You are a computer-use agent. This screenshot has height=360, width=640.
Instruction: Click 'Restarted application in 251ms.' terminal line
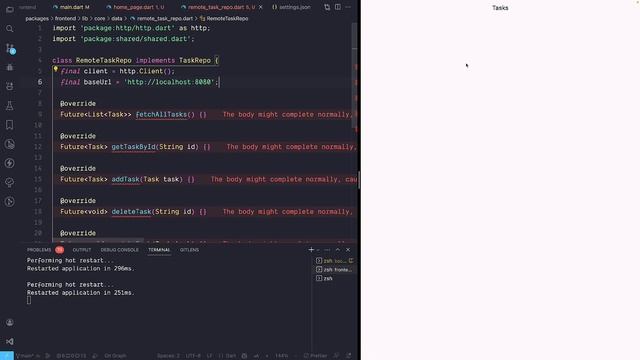(x=80, y=293)
